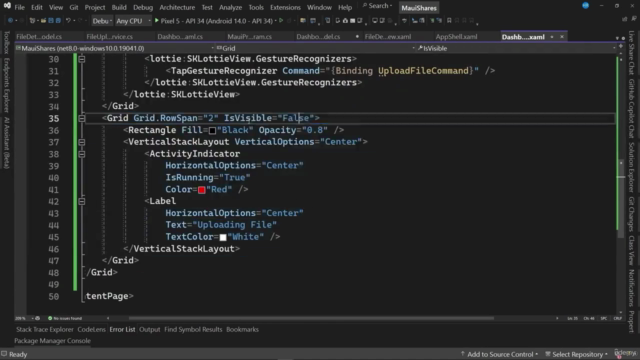Click the Black color swatch on line 36

click(212, 131)
